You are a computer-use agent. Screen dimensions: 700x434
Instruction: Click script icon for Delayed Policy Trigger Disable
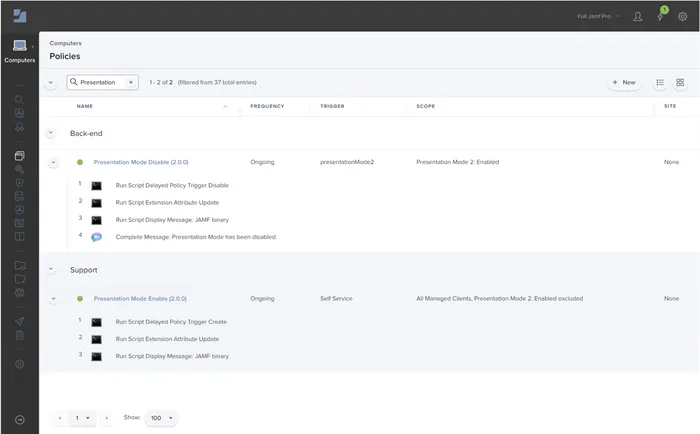coord(96,186)
